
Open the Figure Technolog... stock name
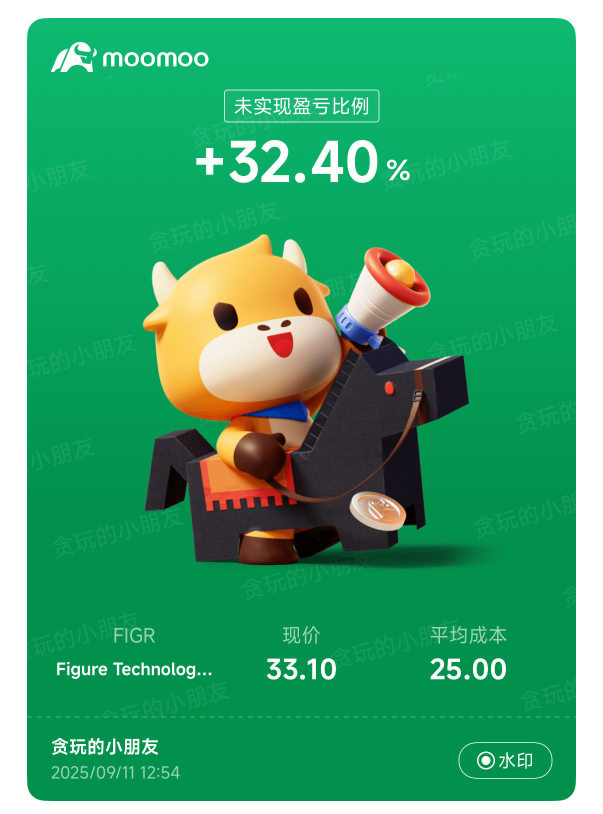[x=134, y=669]
